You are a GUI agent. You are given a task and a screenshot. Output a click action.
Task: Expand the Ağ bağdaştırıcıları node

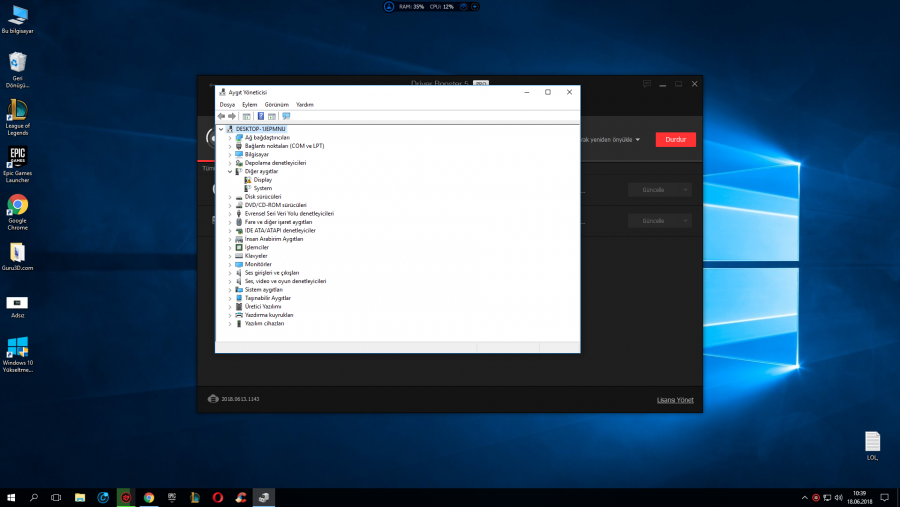230,137
